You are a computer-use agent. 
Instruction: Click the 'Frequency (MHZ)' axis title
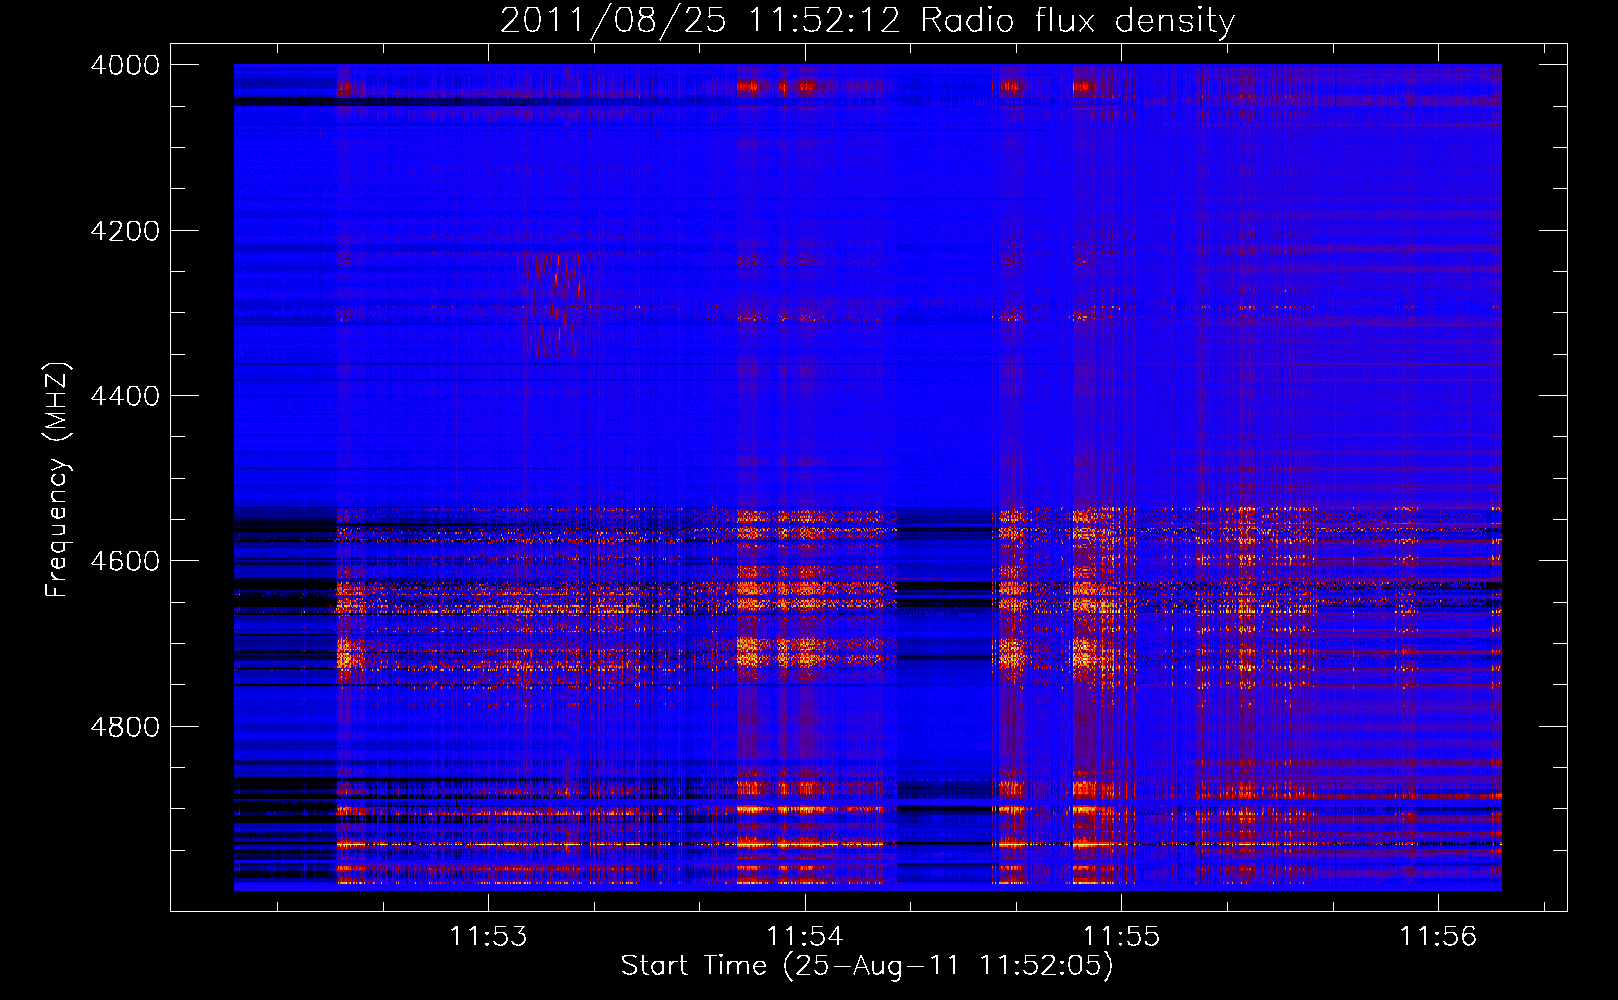click(57, 480)
